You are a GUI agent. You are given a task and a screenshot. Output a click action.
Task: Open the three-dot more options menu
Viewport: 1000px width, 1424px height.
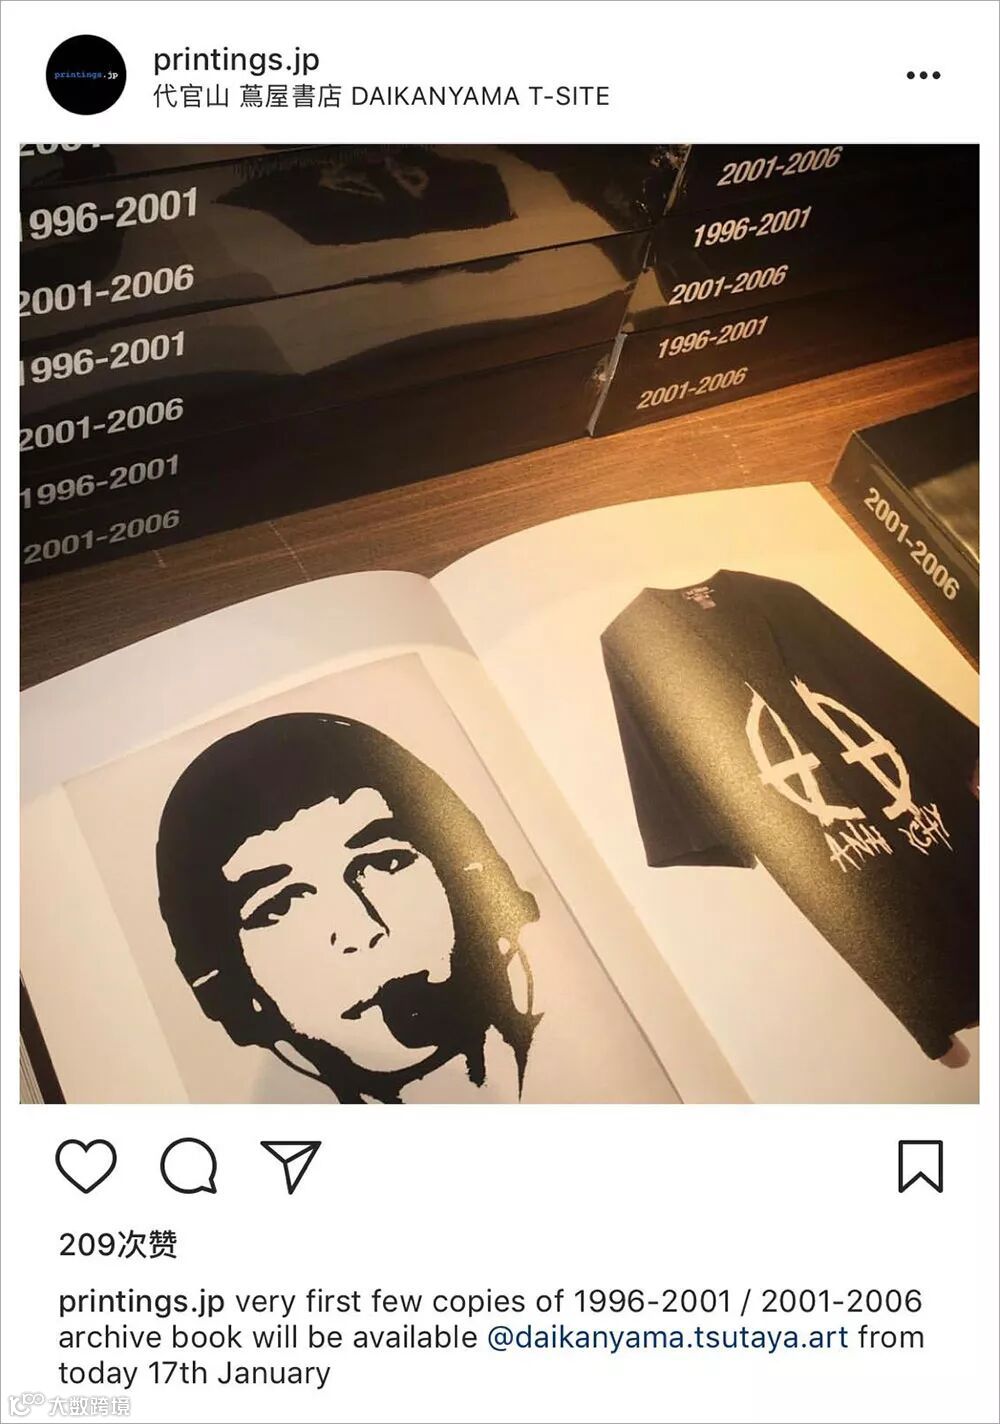click(922, 75)
